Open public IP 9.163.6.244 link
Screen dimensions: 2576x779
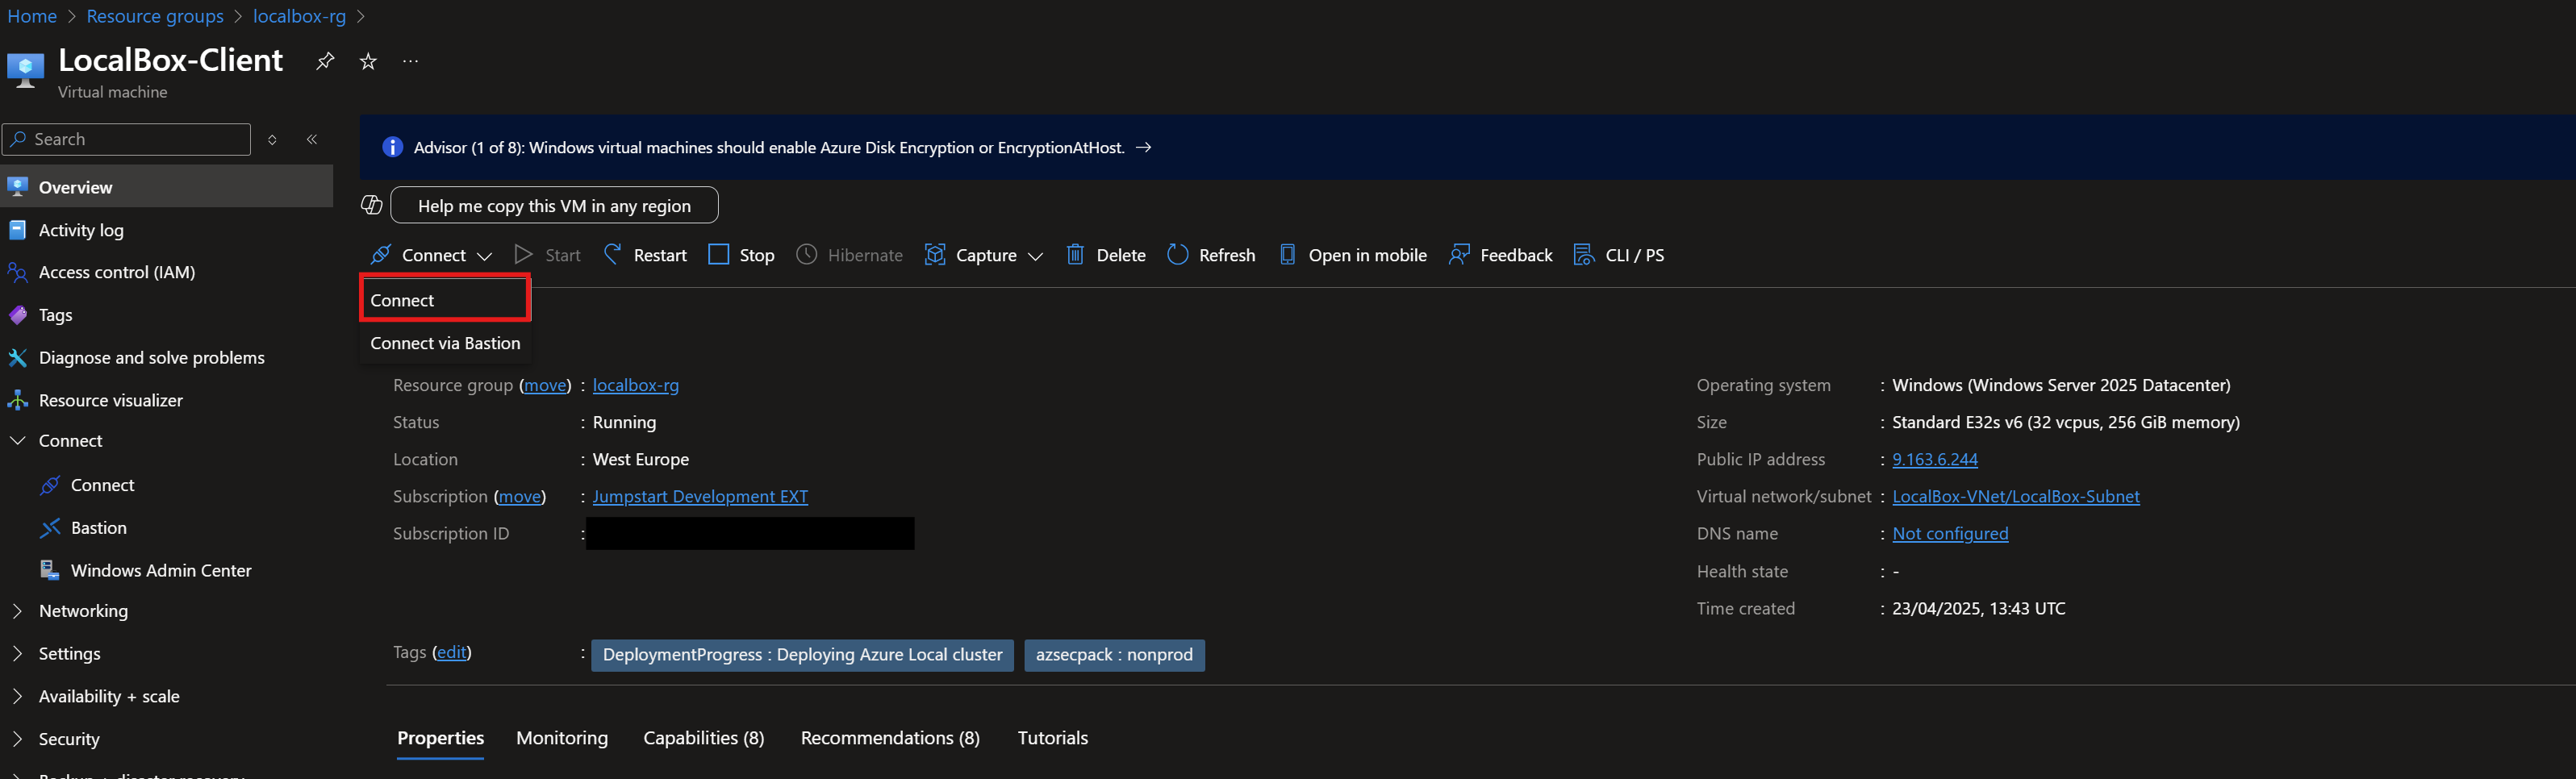(1935, 460)
